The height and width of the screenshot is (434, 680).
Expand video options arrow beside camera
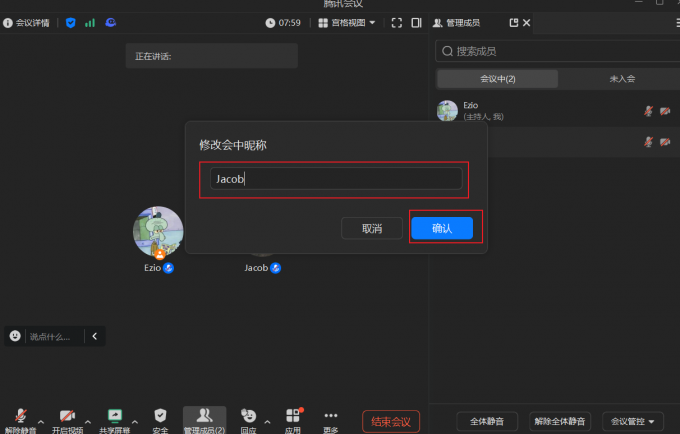(x=88, y=421)
